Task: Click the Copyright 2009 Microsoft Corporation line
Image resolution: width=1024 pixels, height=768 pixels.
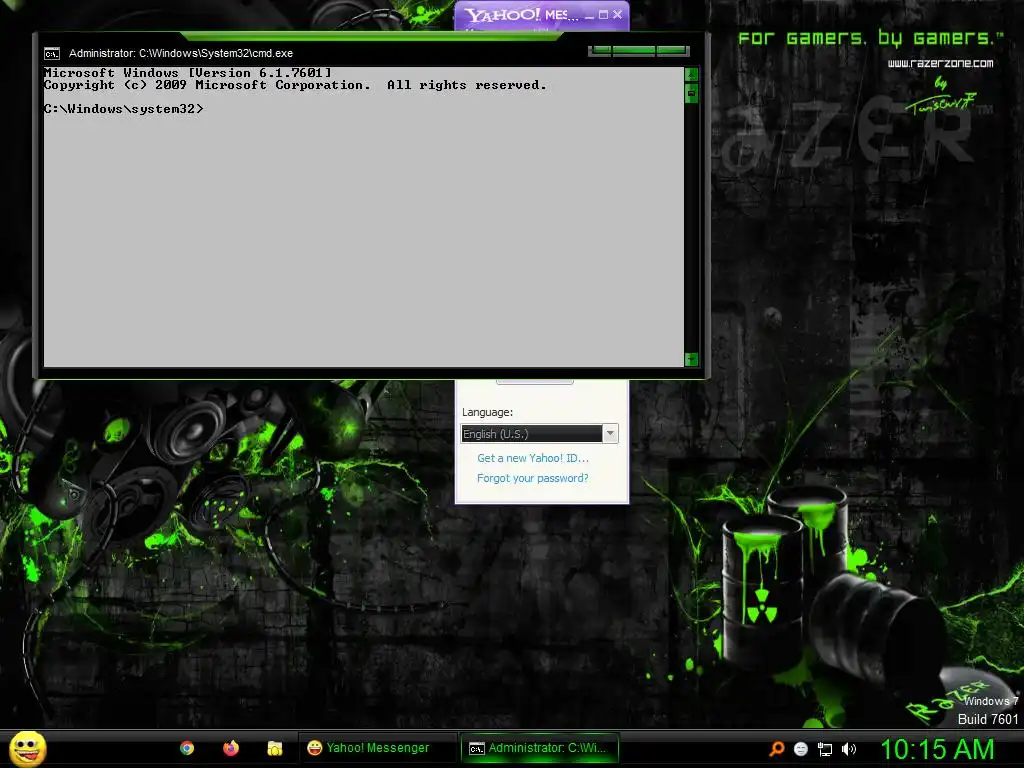Action: point(295,85)
